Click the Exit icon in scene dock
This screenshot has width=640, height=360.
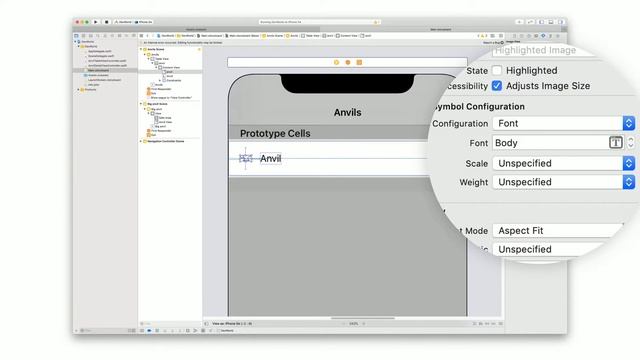point(359,62)
